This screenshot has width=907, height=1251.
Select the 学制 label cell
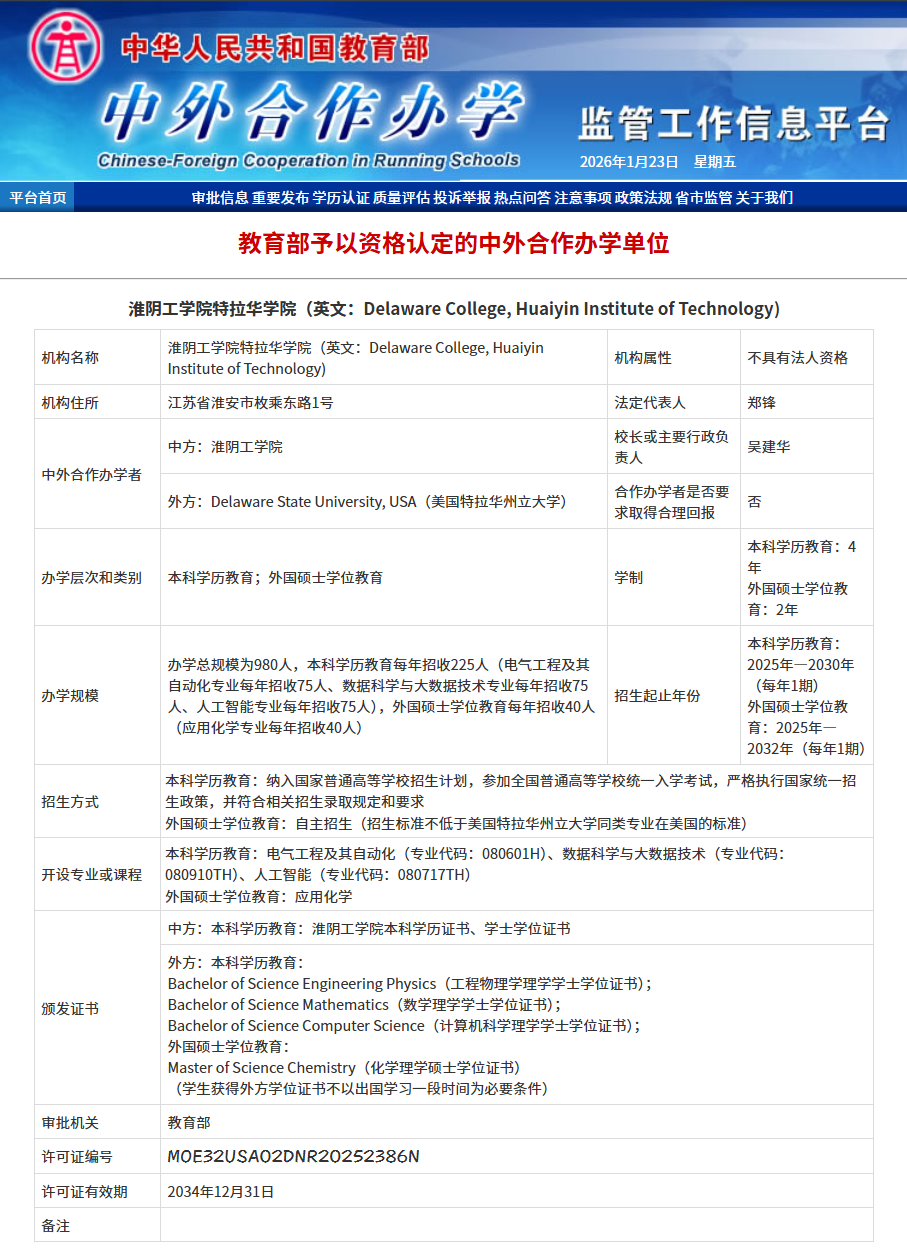coord(674,577)
